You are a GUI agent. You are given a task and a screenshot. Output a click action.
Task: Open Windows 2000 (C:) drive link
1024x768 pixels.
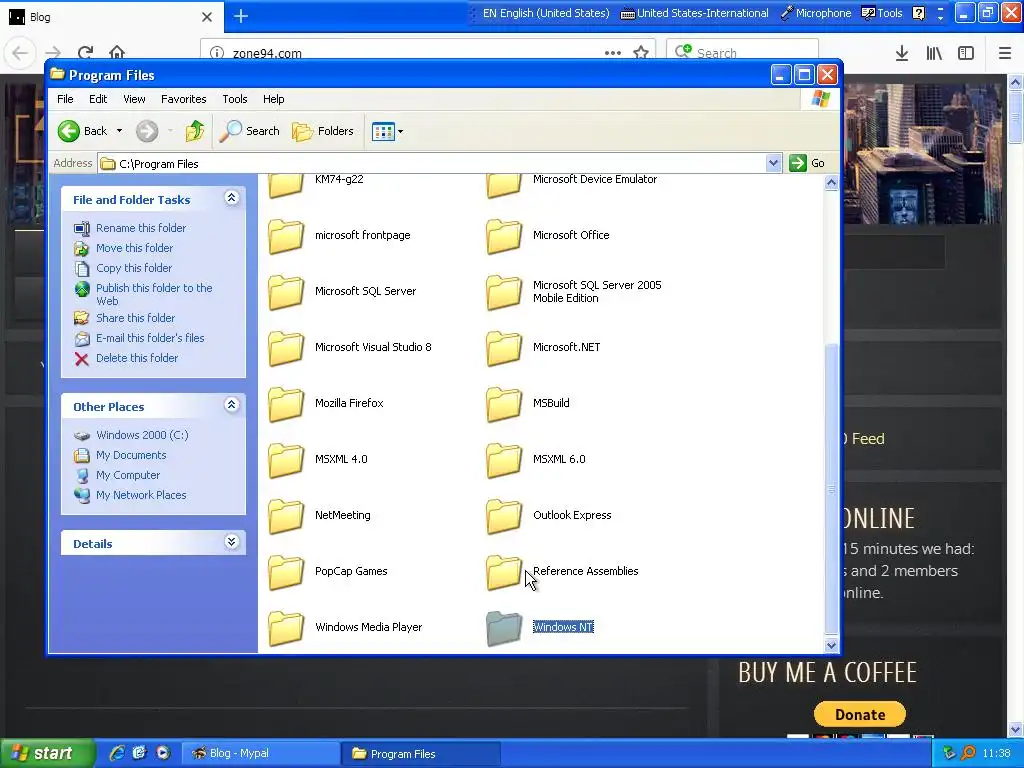[x=142, y=435]
